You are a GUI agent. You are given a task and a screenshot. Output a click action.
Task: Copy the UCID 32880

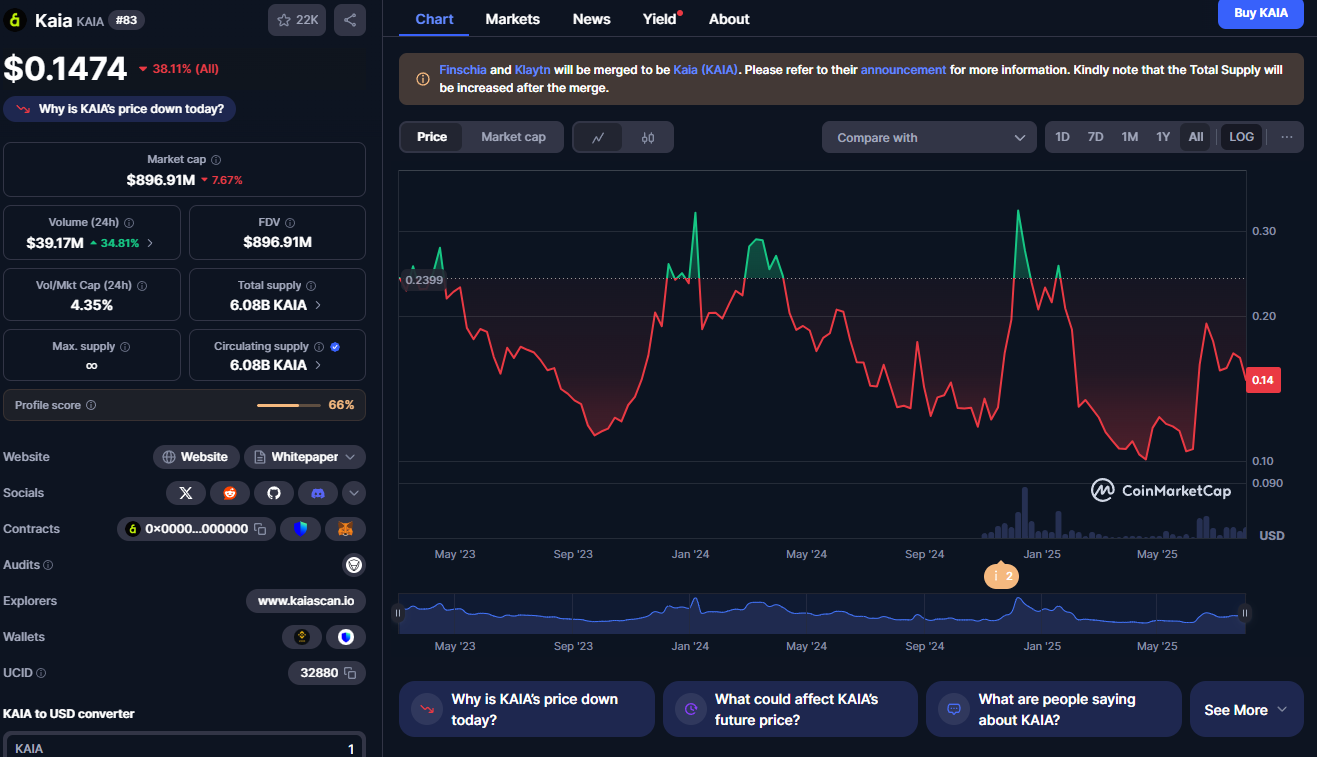coord(350,673)
